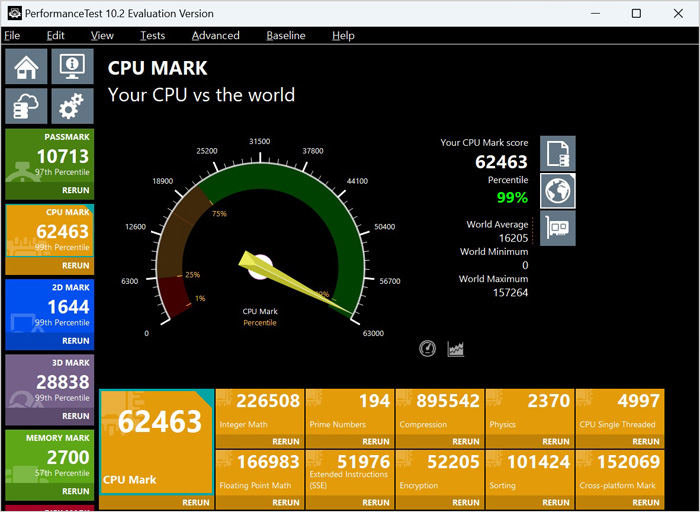
Task: Switch to the distribution chart view icon
Action: tap(455, 348)
